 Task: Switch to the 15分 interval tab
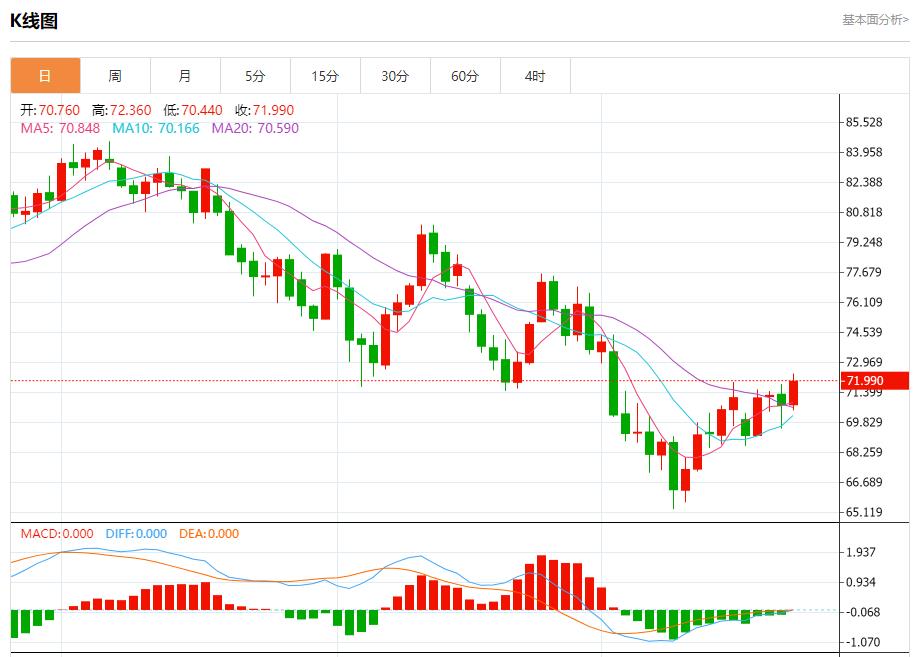pos(325,76)
